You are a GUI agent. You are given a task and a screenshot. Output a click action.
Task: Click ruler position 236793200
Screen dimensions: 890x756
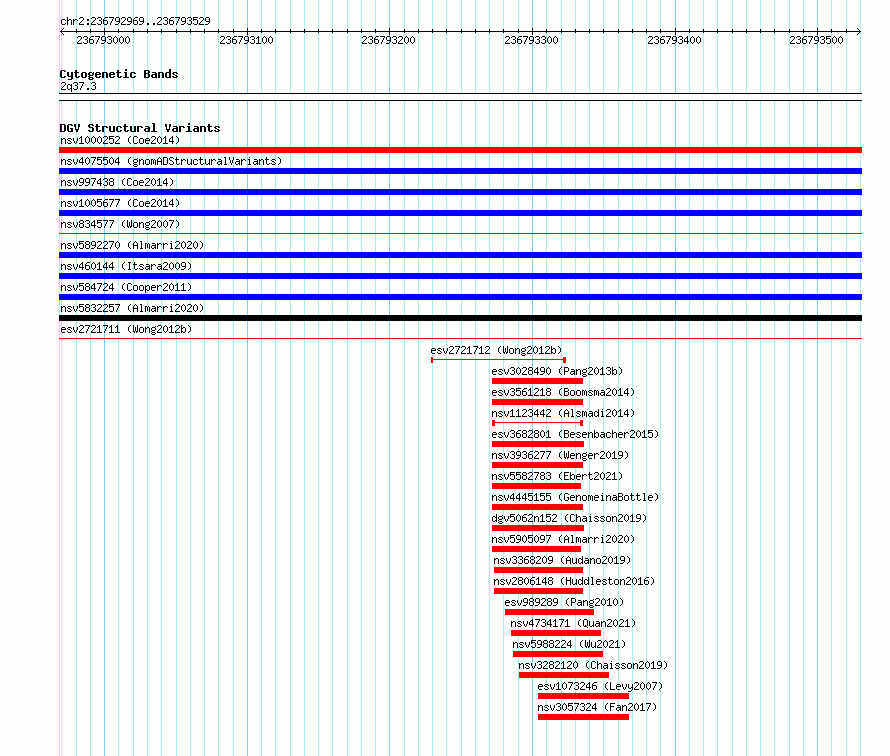(x=388, y=40)
